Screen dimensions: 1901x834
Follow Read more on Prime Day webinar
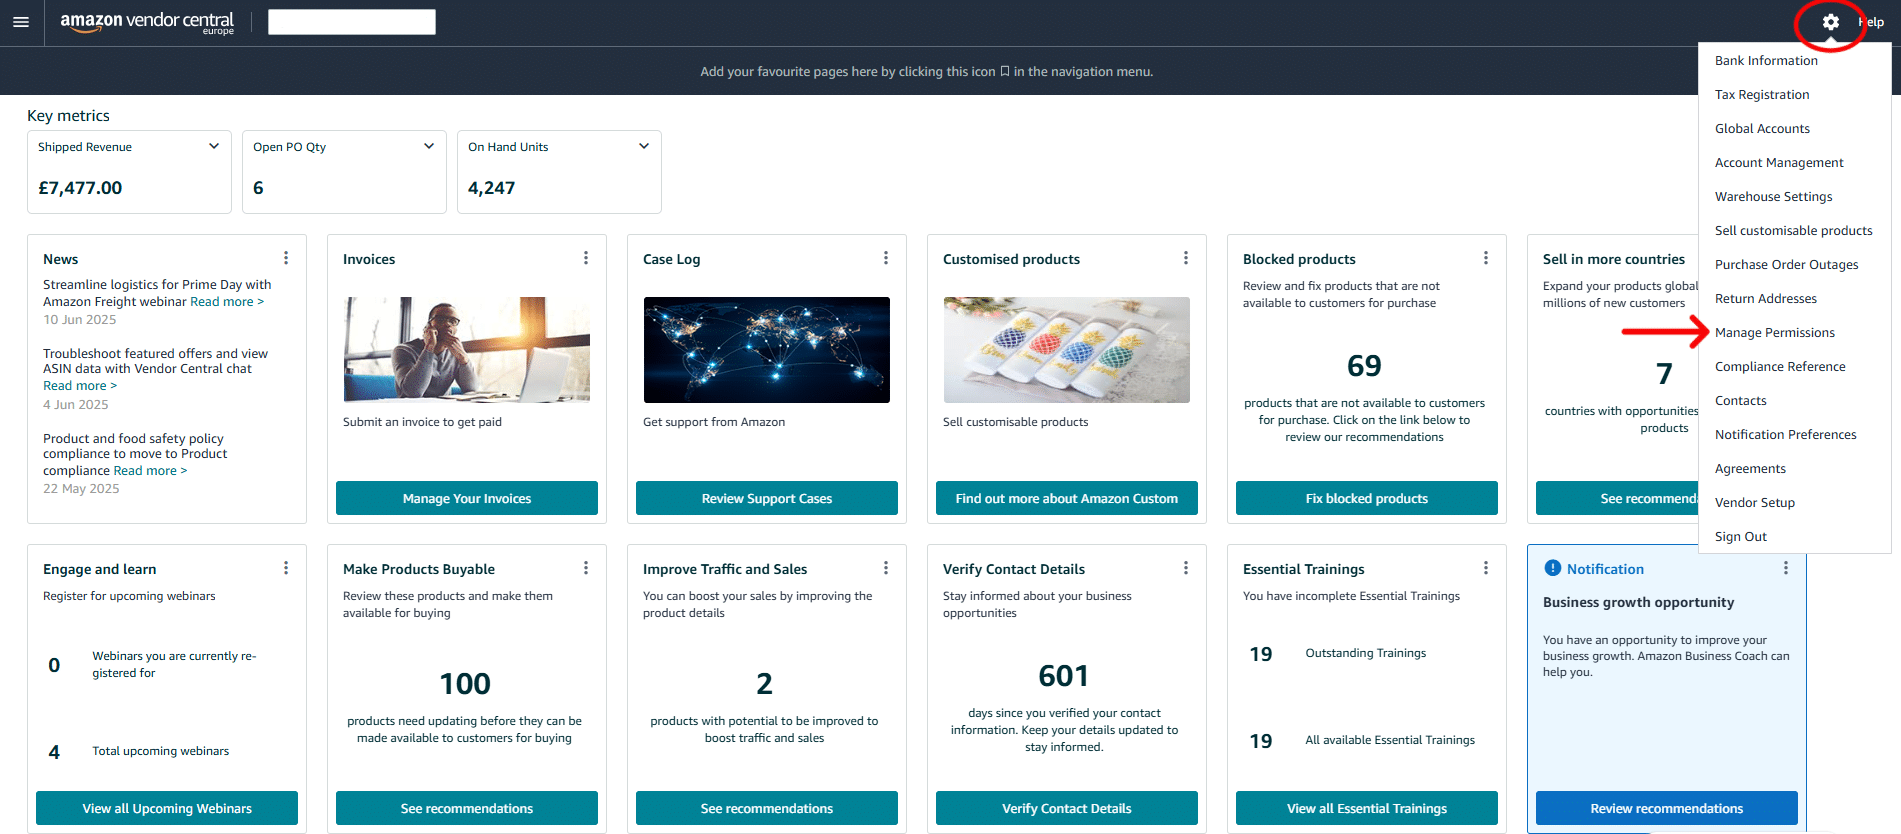[x=227, y=302]
